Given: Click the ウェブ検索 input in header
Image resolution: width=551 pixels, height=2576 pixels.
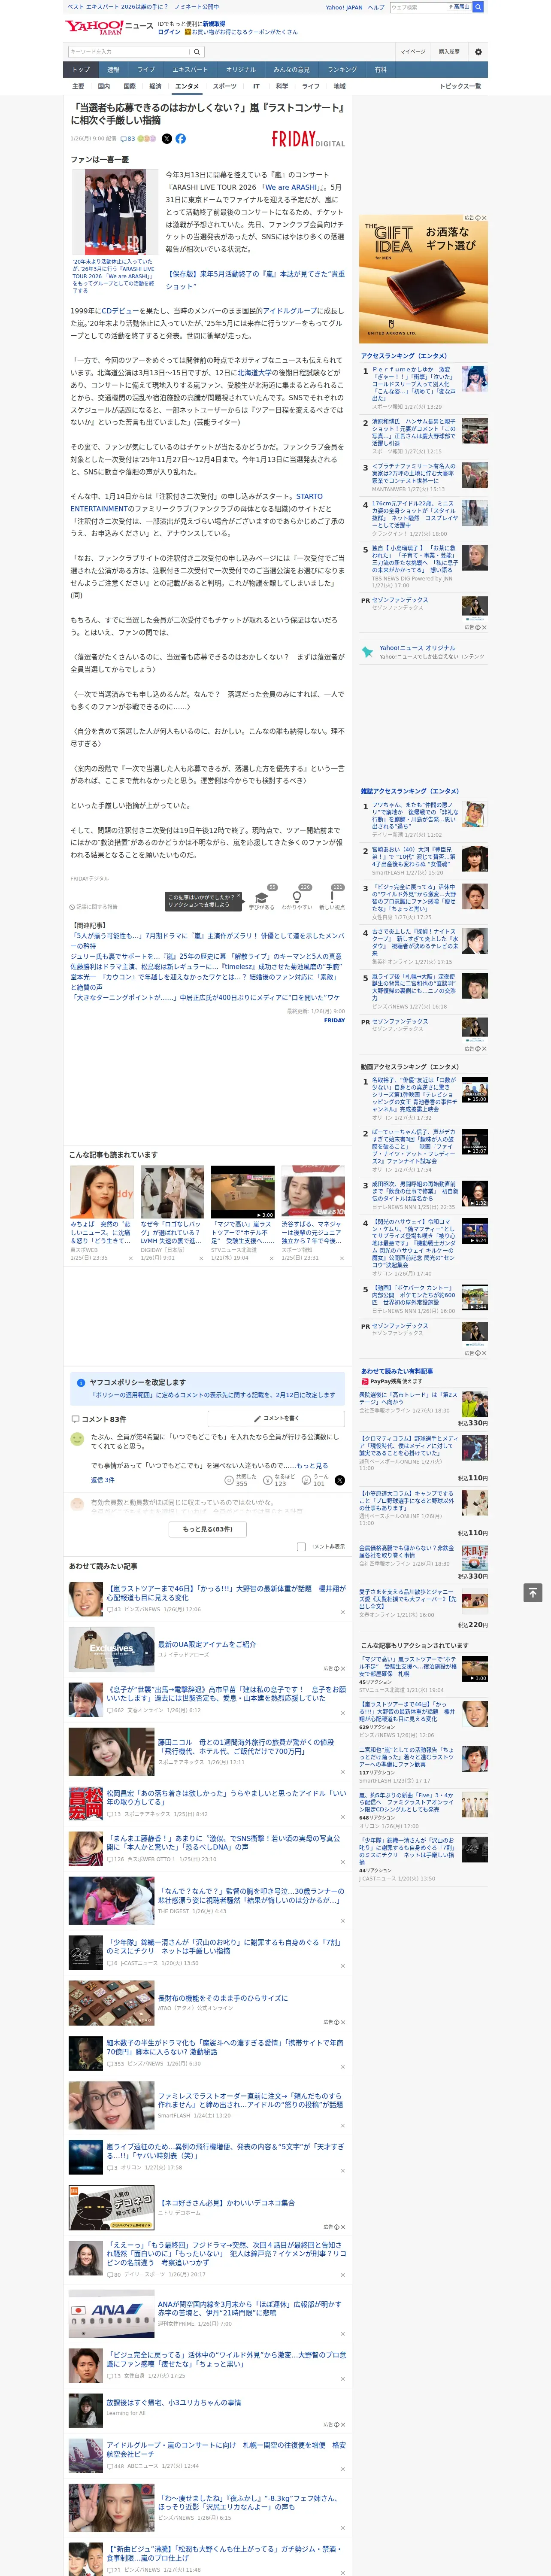Looking at the screenshot, I should [x=418, y=7].
